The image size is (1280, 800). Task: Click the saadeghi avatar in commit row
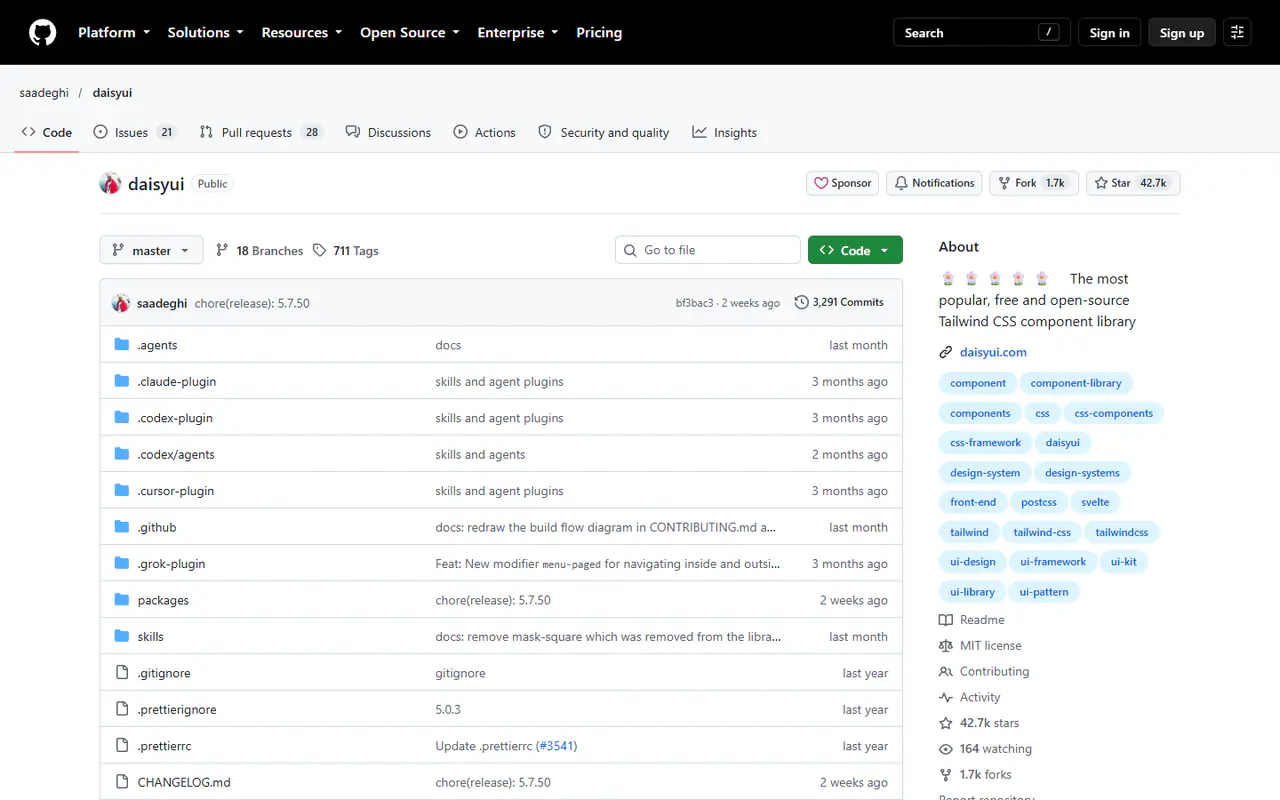coord(121,303)
